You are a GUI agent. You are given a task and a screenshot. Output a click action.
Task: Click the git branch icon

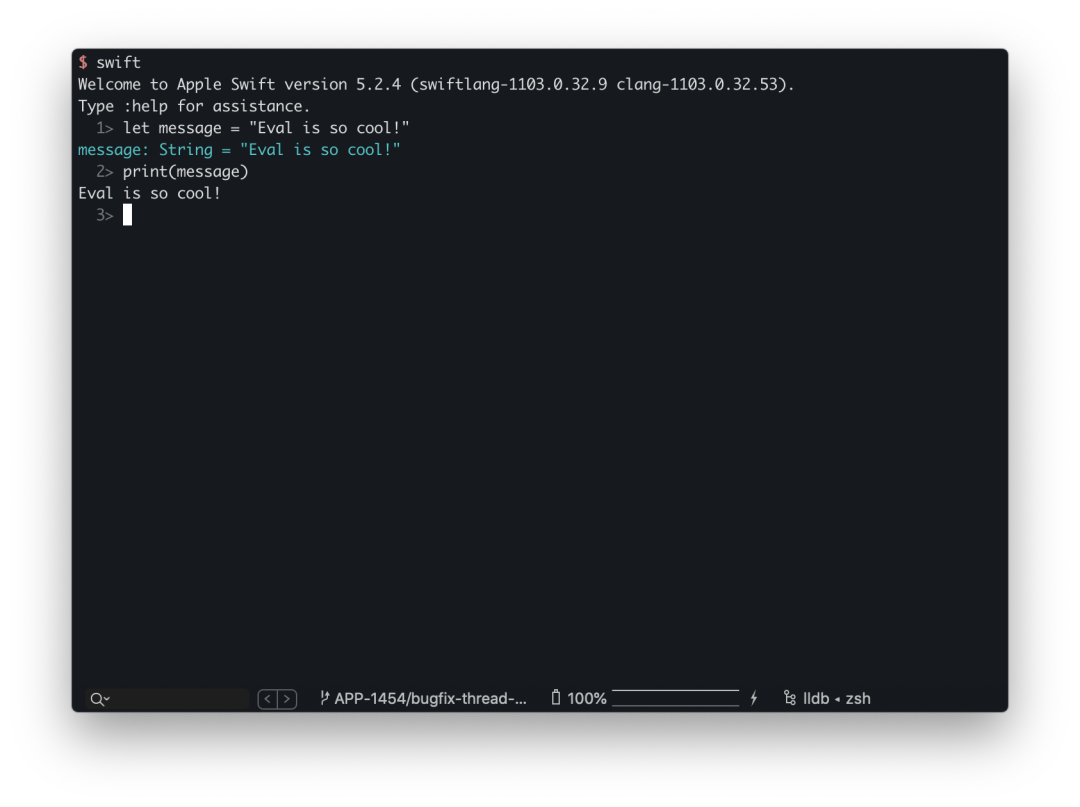pyautogui.click(x=324, y=698)
